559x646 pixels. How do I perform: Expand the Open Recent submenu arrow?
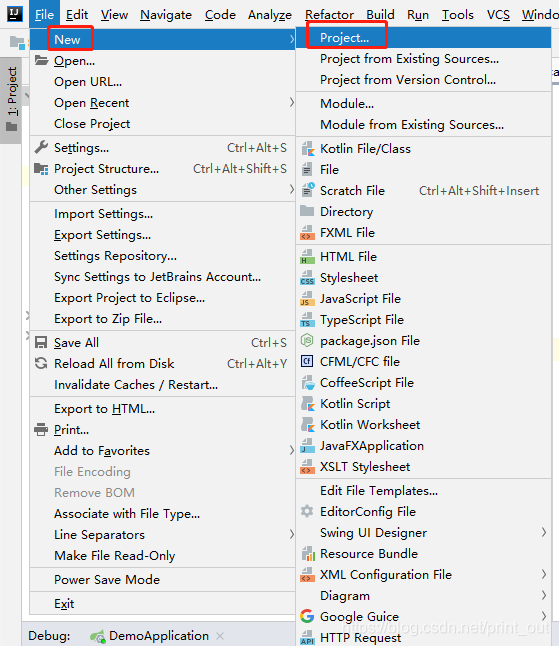point(292,102)
